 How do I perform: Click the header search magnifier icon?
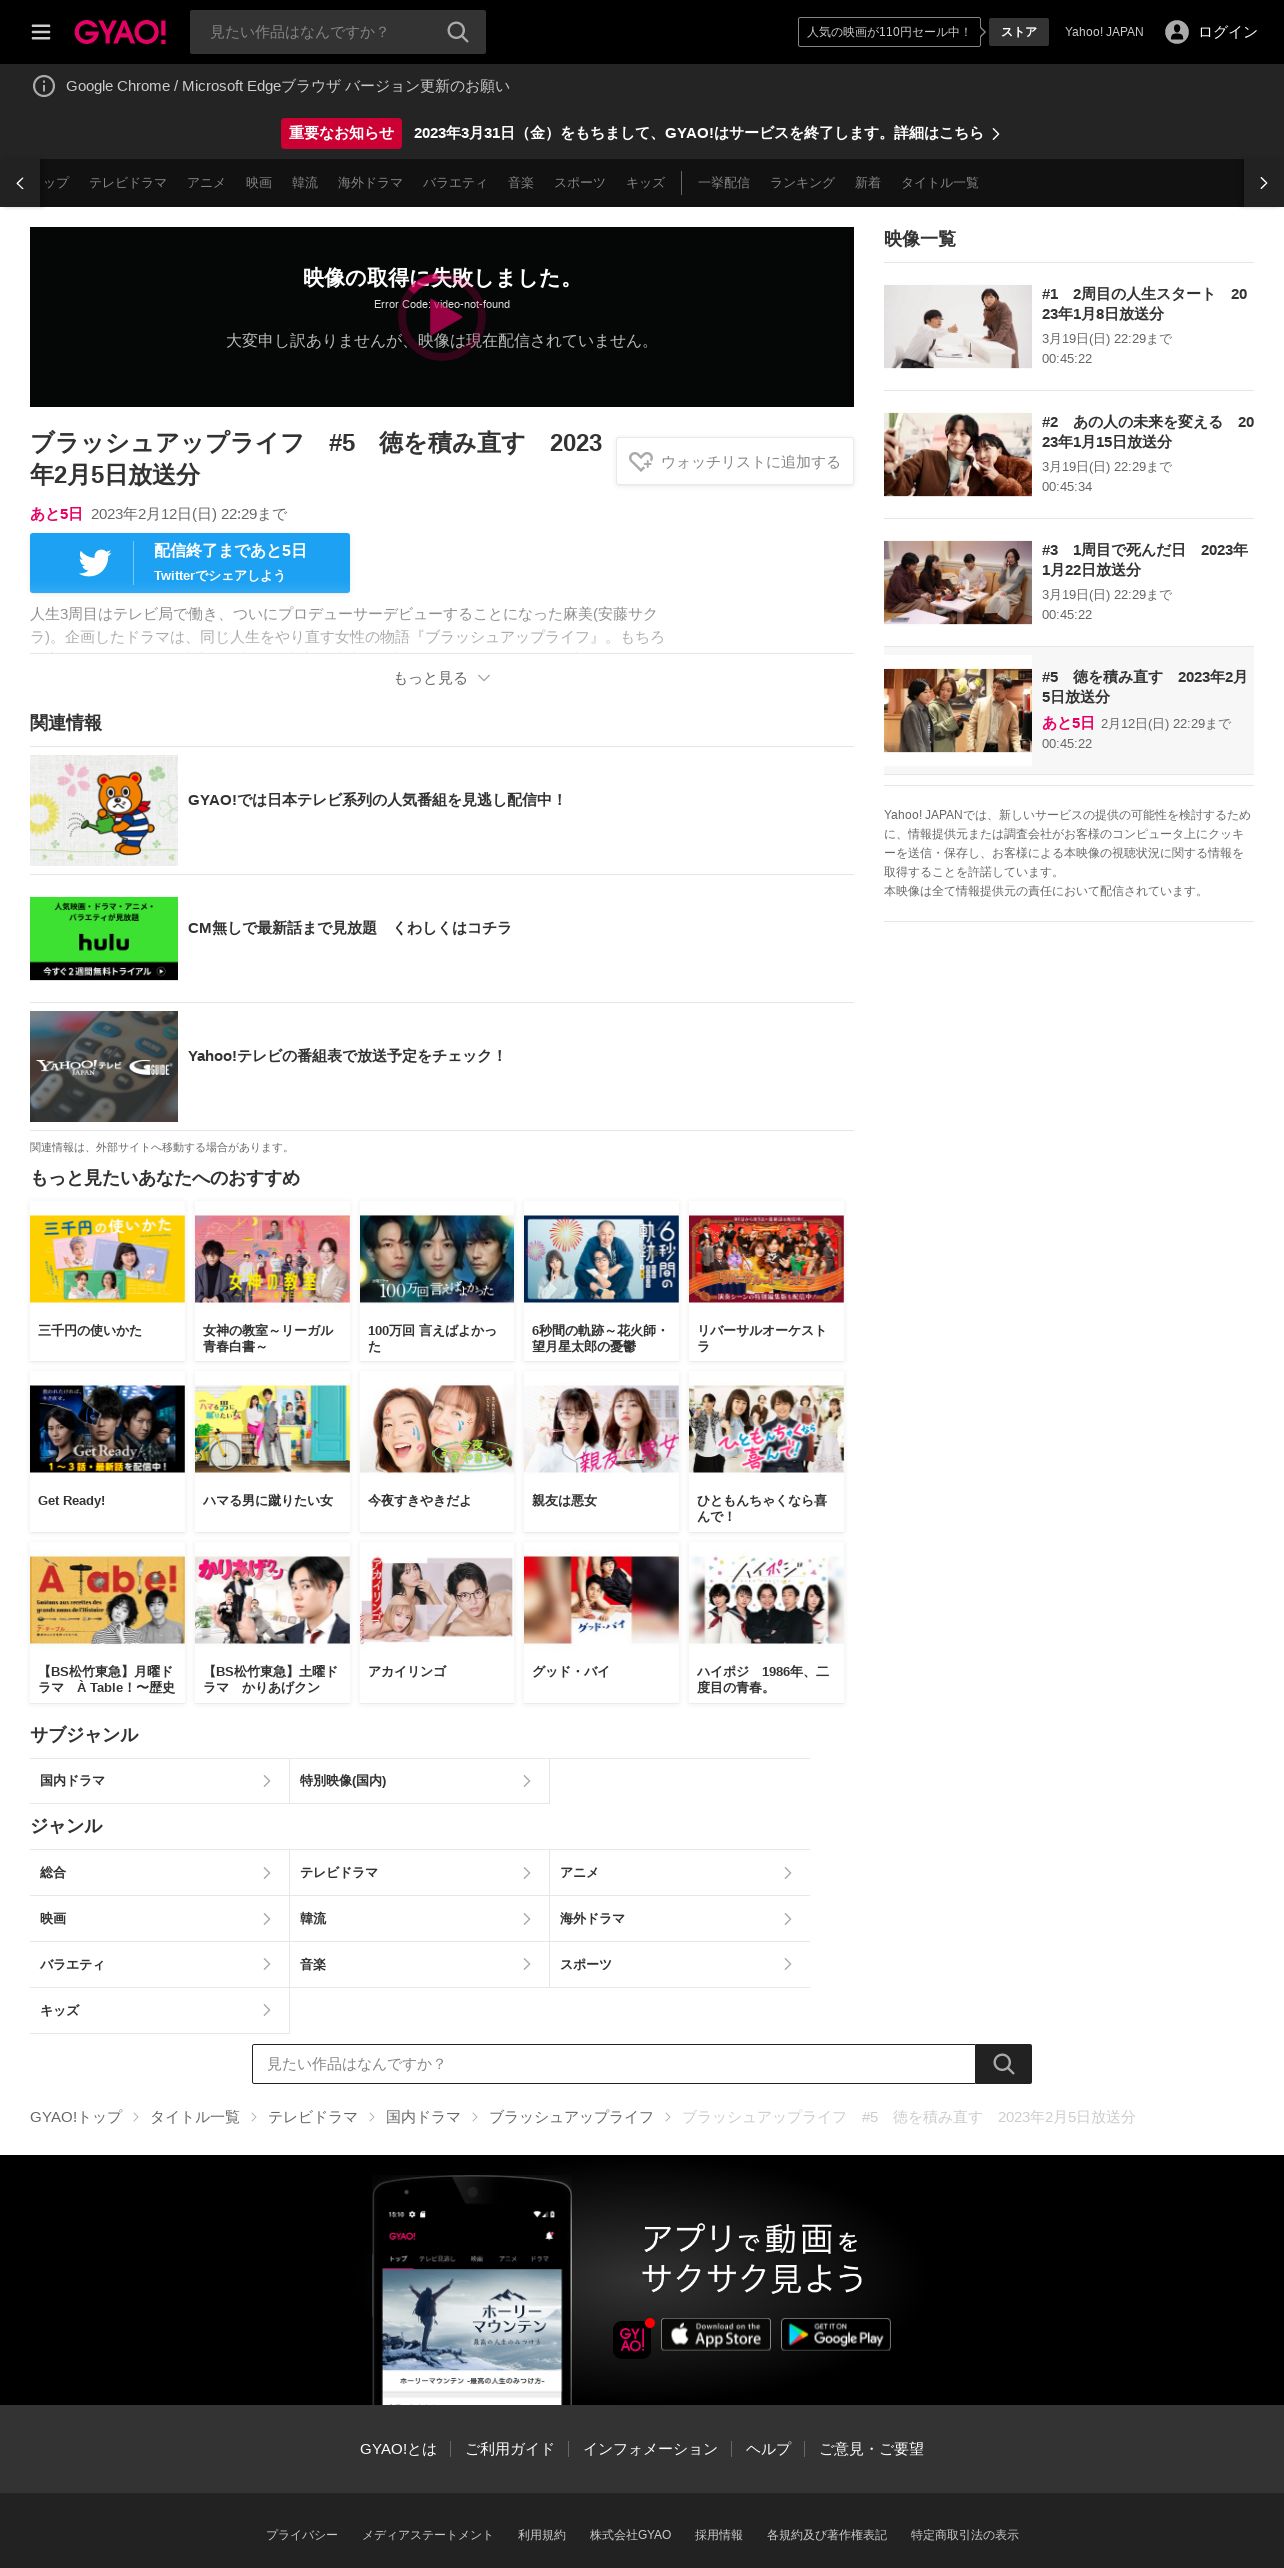click(458, 32)
